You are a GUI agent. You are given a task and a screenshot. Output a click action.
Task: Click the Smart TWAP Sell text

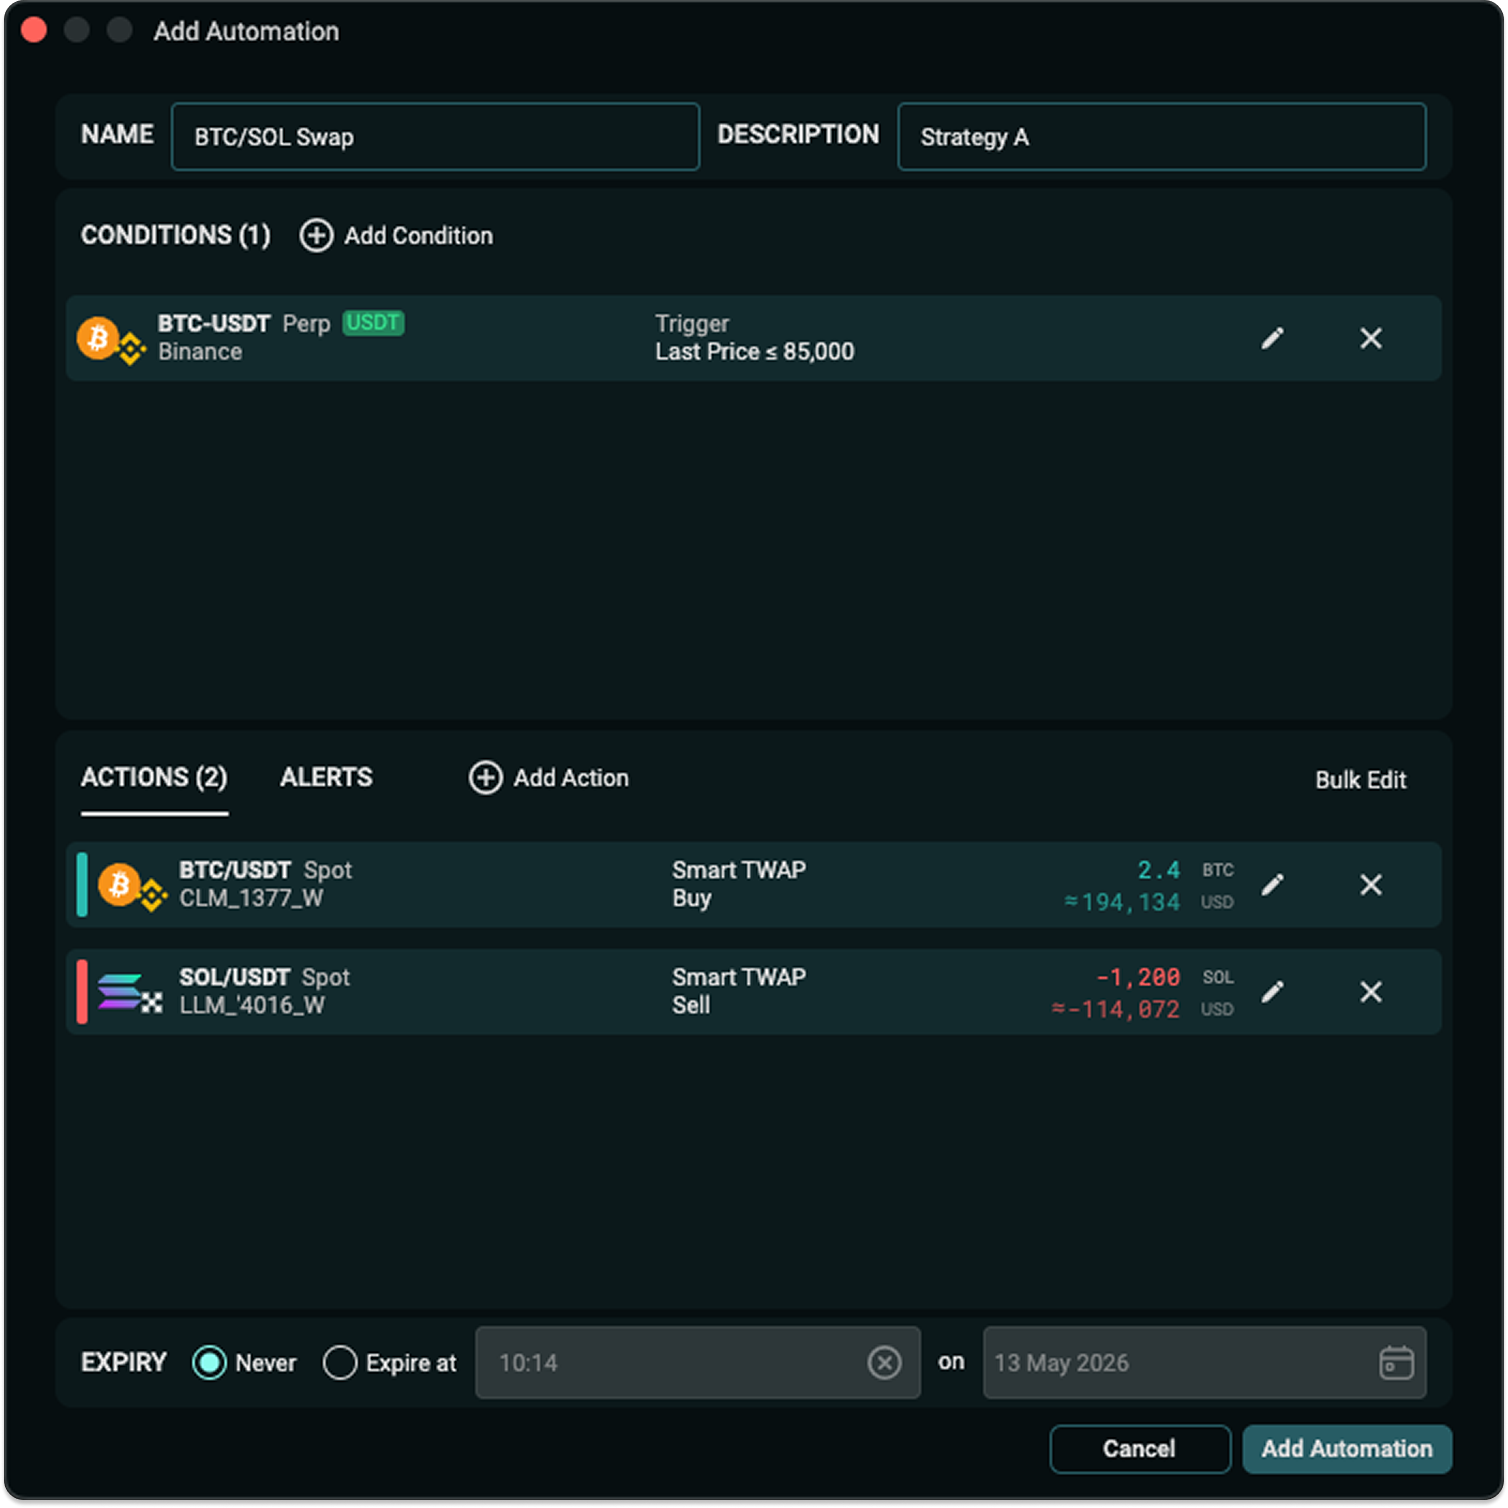click(x=739, y=991)
